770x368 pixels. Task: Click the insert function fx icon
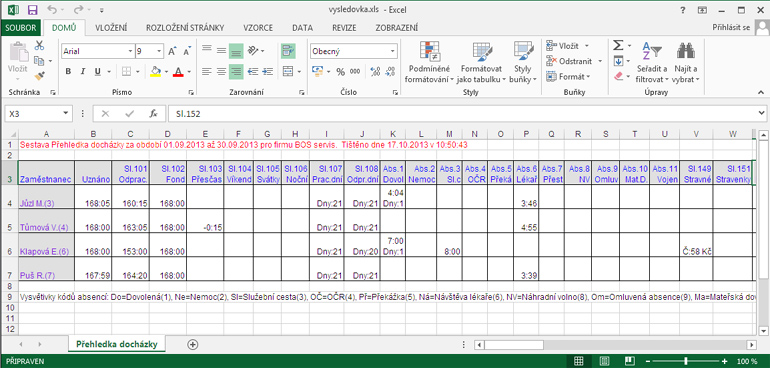click(153, 113)
